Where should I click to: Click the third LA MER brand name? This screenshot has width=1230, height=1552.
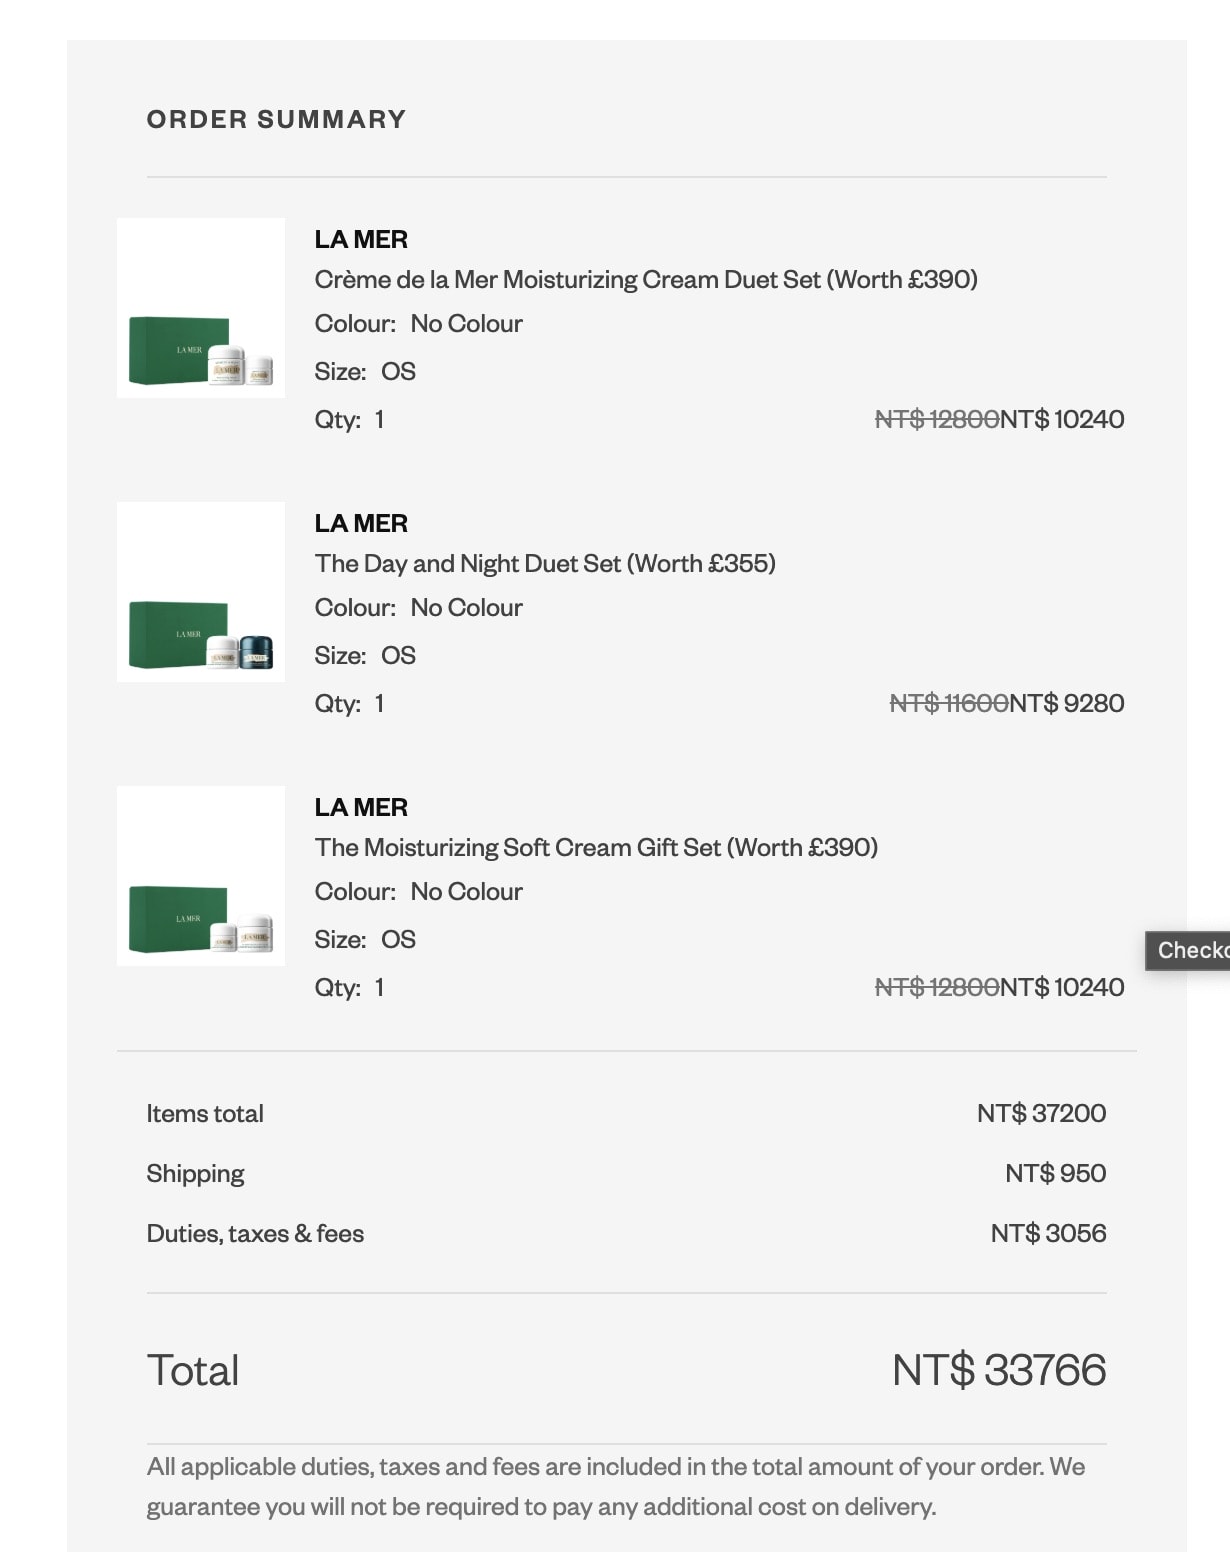pyautogui.click(x=361, y=808)
